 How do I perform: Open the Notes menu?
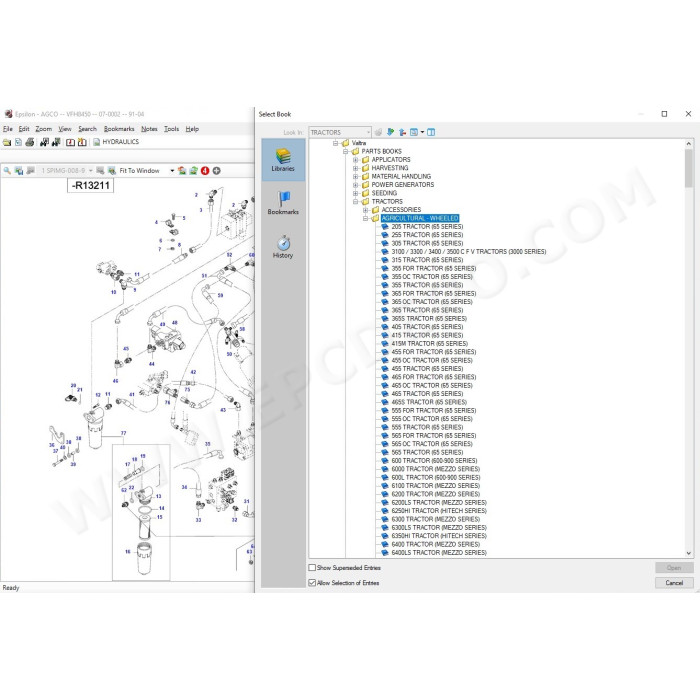[x=149, y=129]
